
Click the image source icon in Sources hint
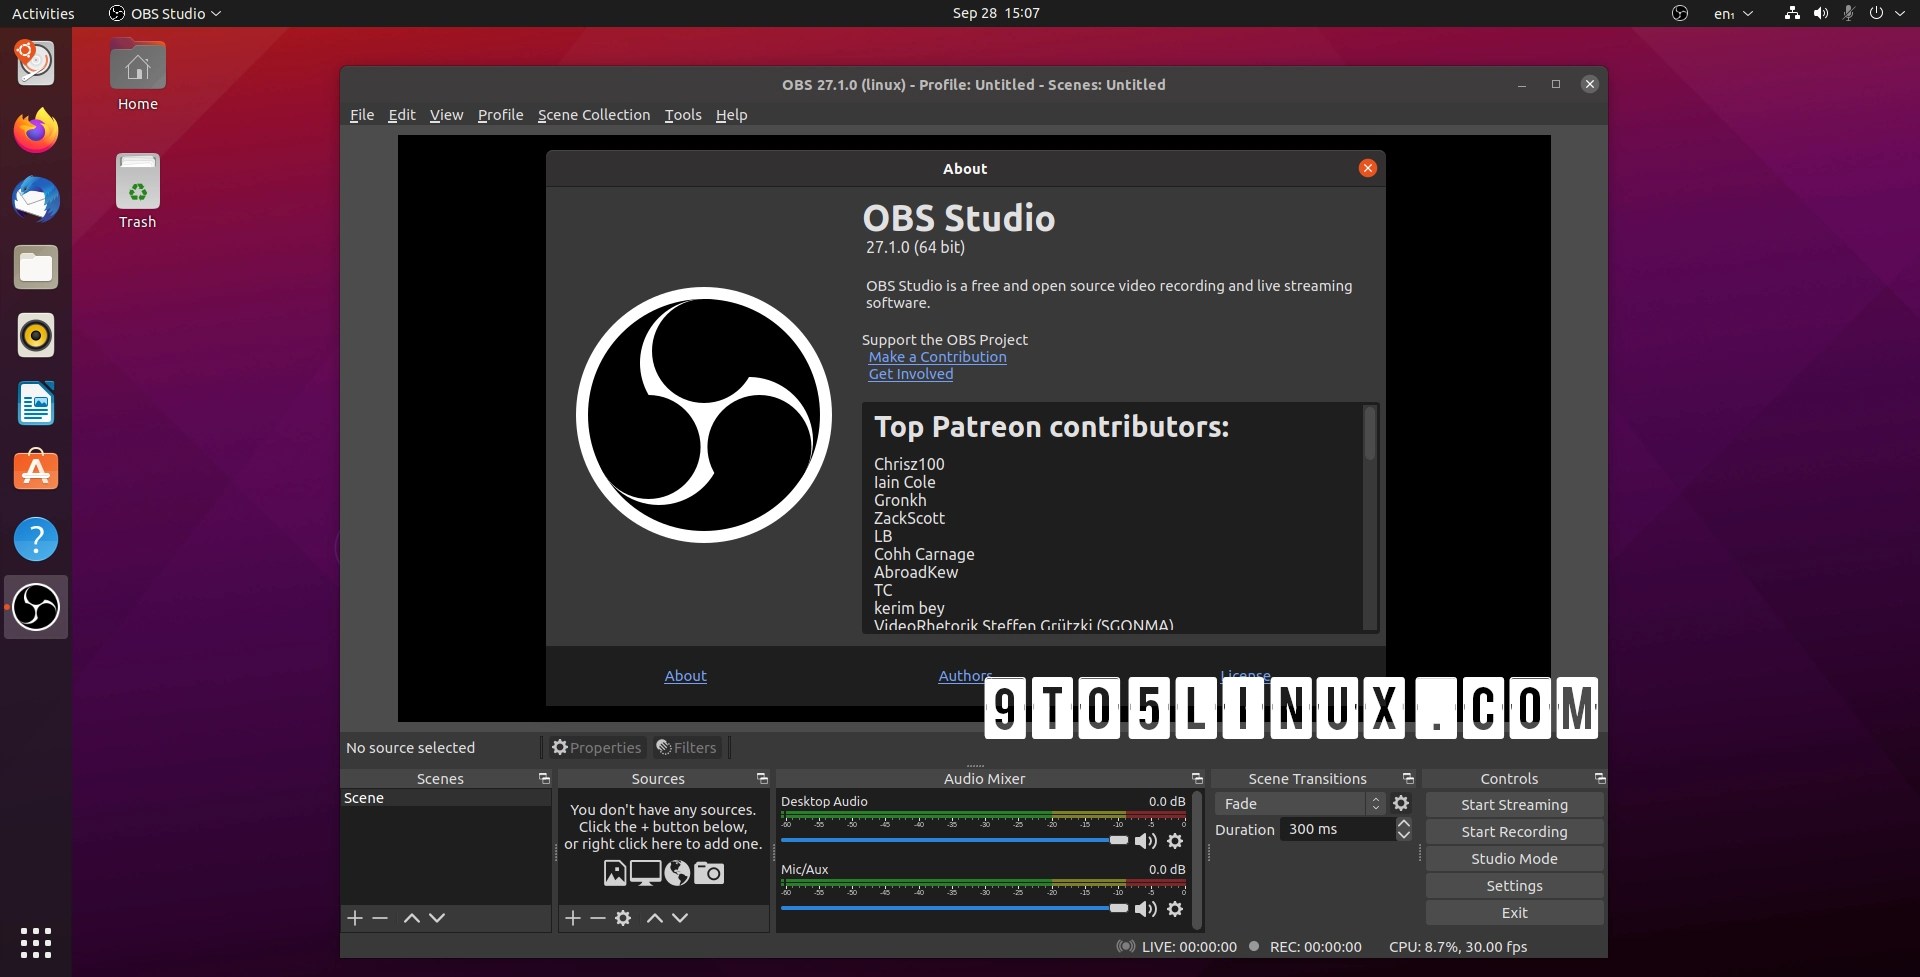pos(615,873)
